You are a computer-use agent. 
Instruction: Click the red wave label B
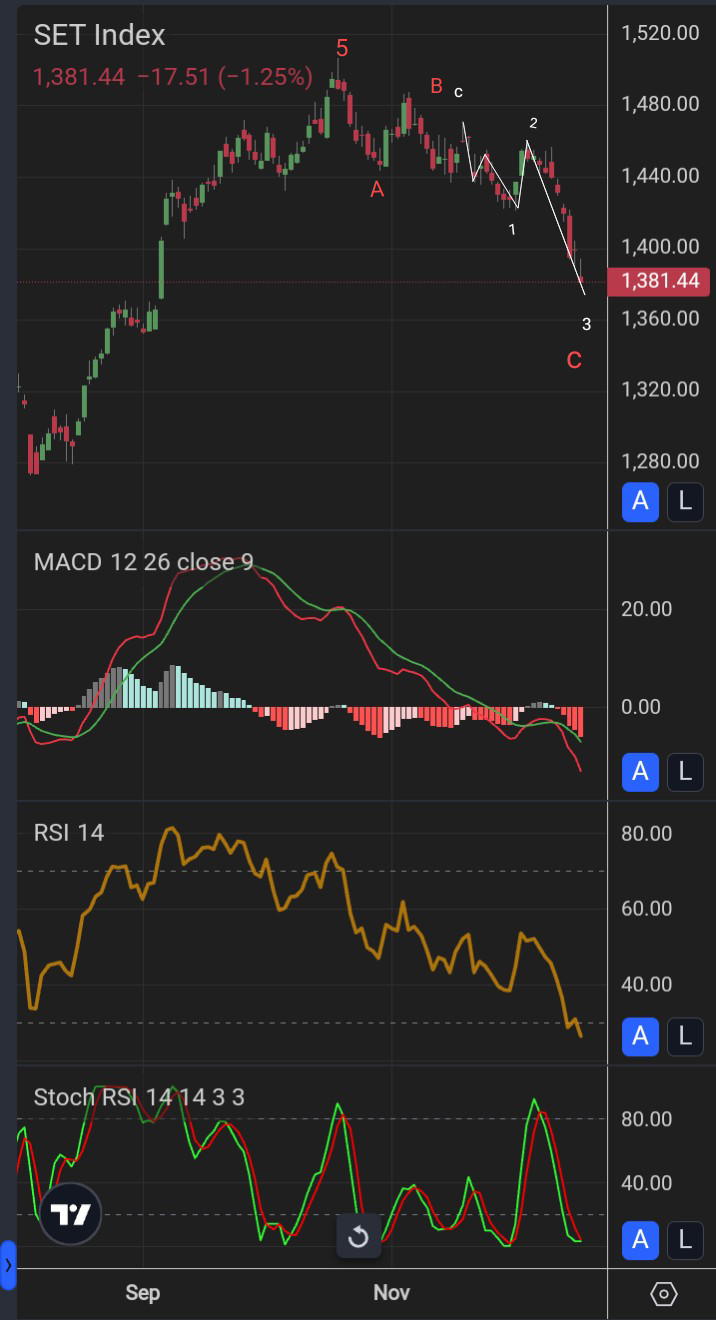point(436,86)
